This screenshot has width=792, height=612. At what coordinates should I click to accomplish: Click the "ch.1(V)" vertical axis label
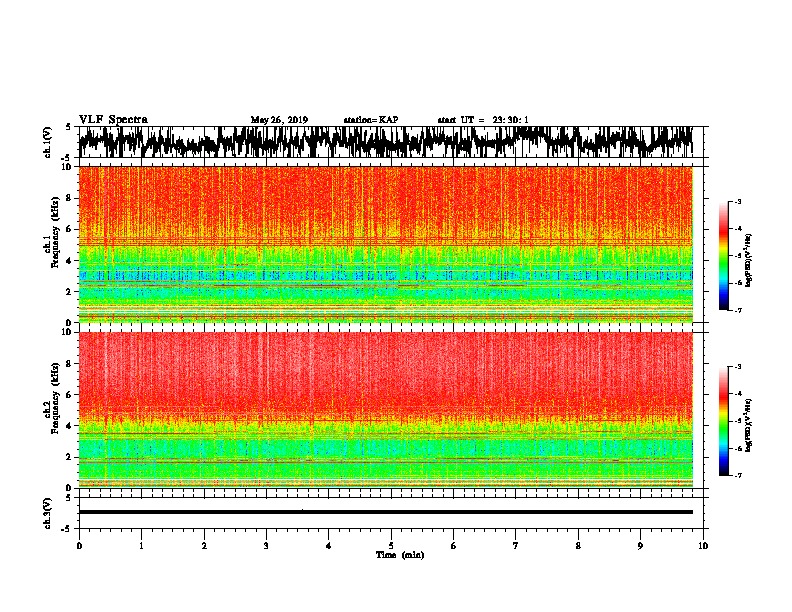[x=47, y=142]
